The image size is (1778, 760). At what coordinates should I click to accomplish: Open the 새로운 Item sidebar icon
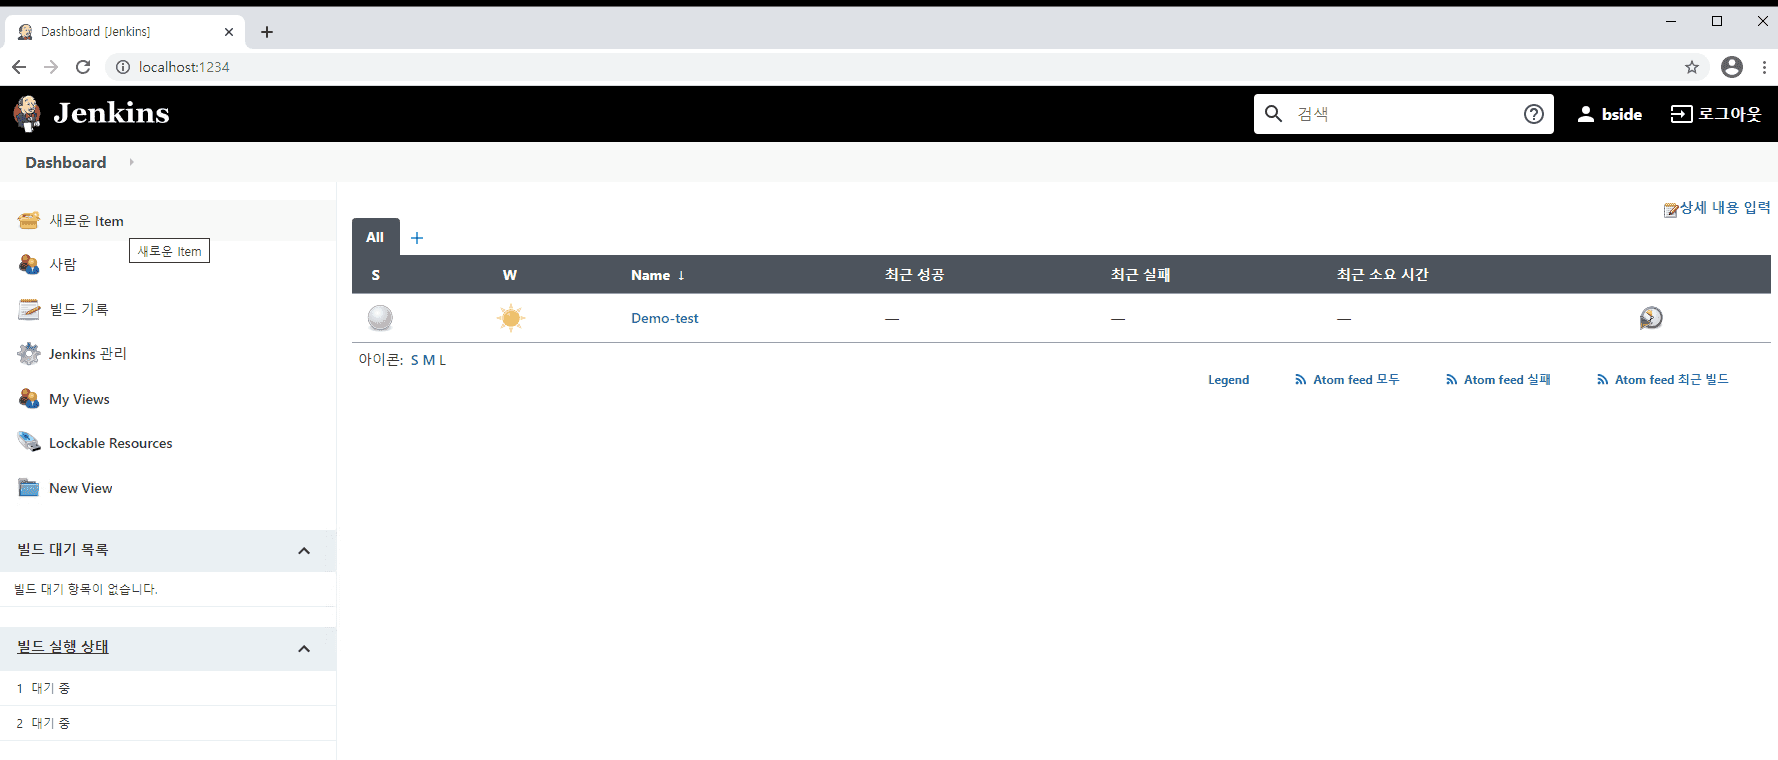(29, 221)
